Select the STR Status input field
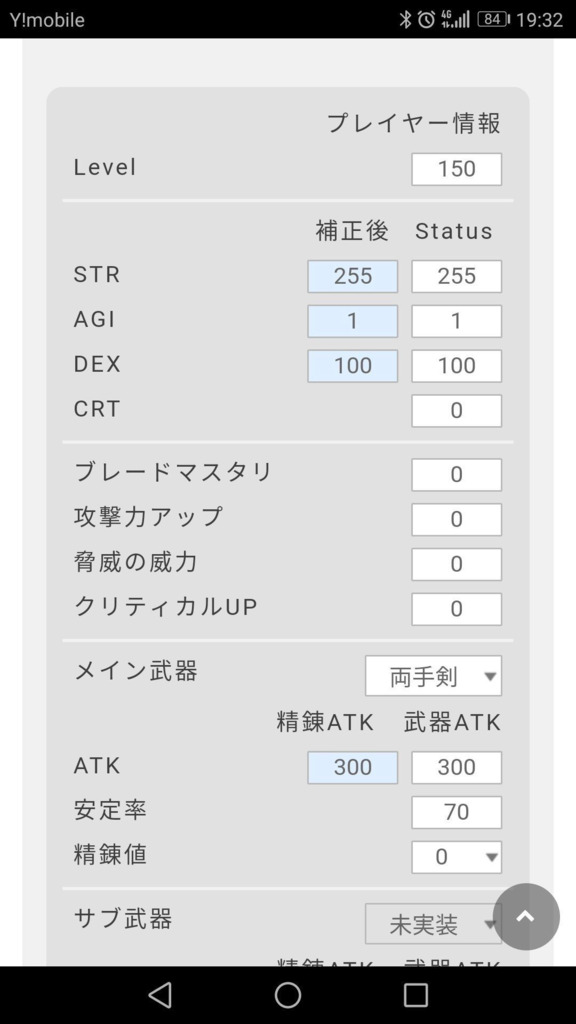576x1024 pixels. coord(456,276)
